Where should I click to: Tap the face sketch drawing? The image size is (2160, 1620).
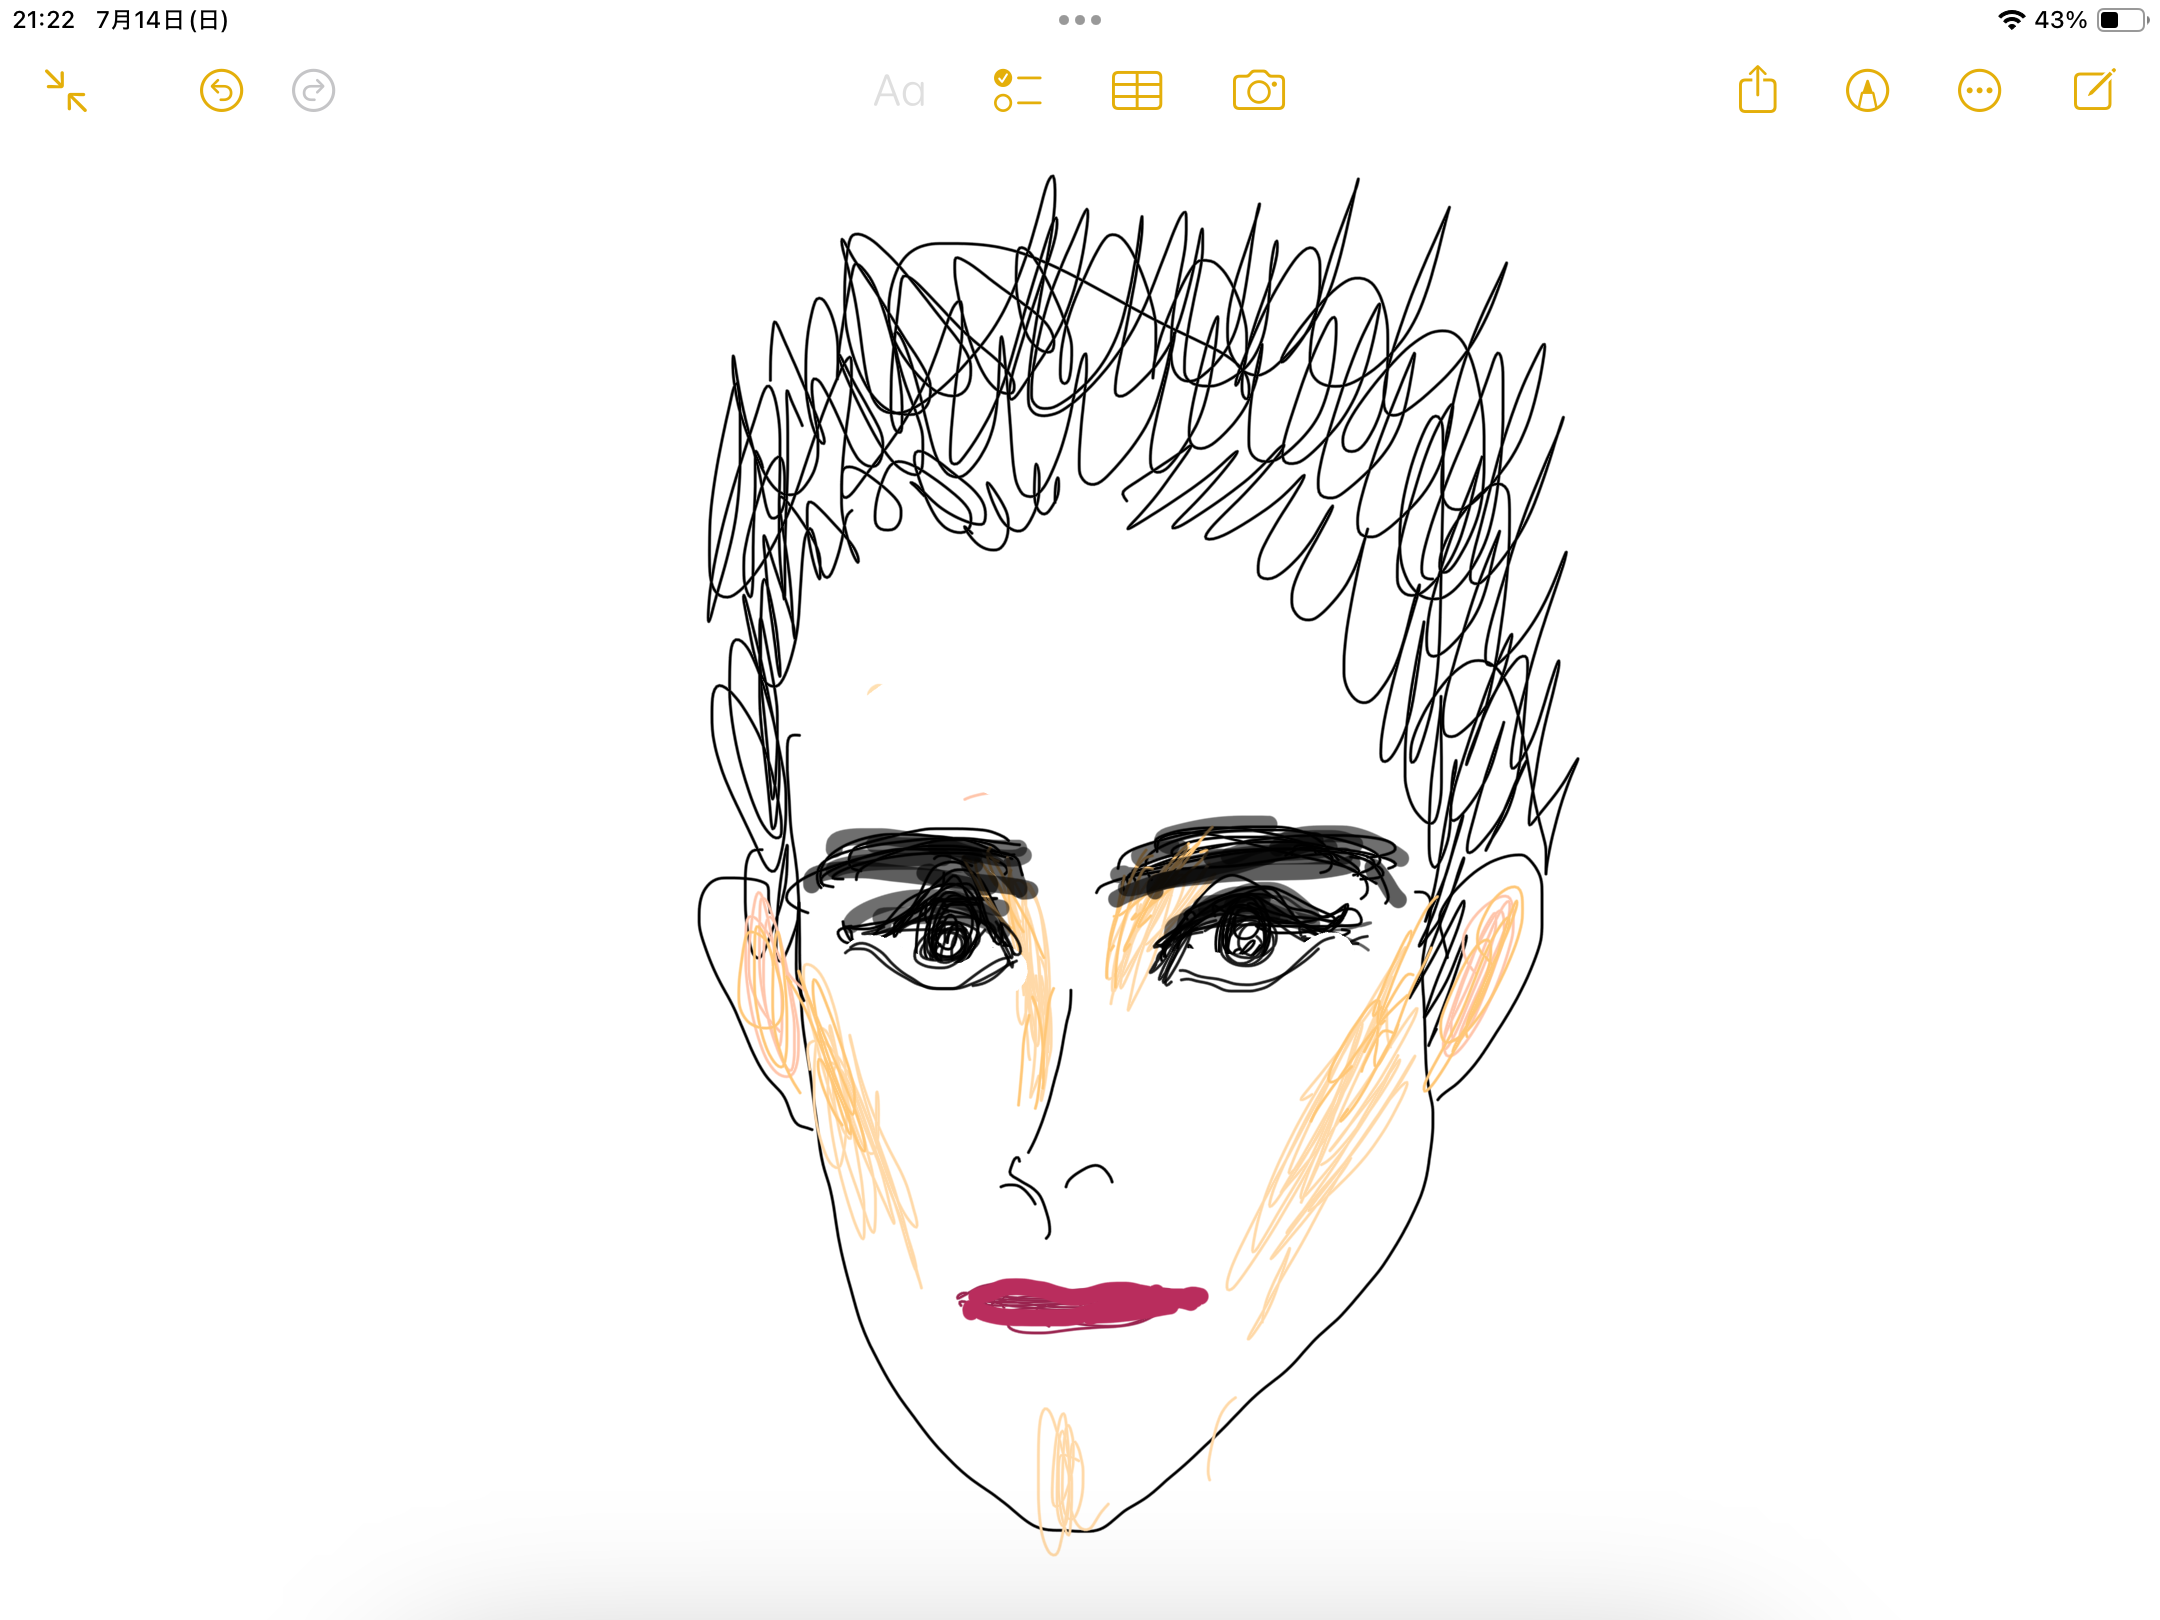pos(1138,866)
